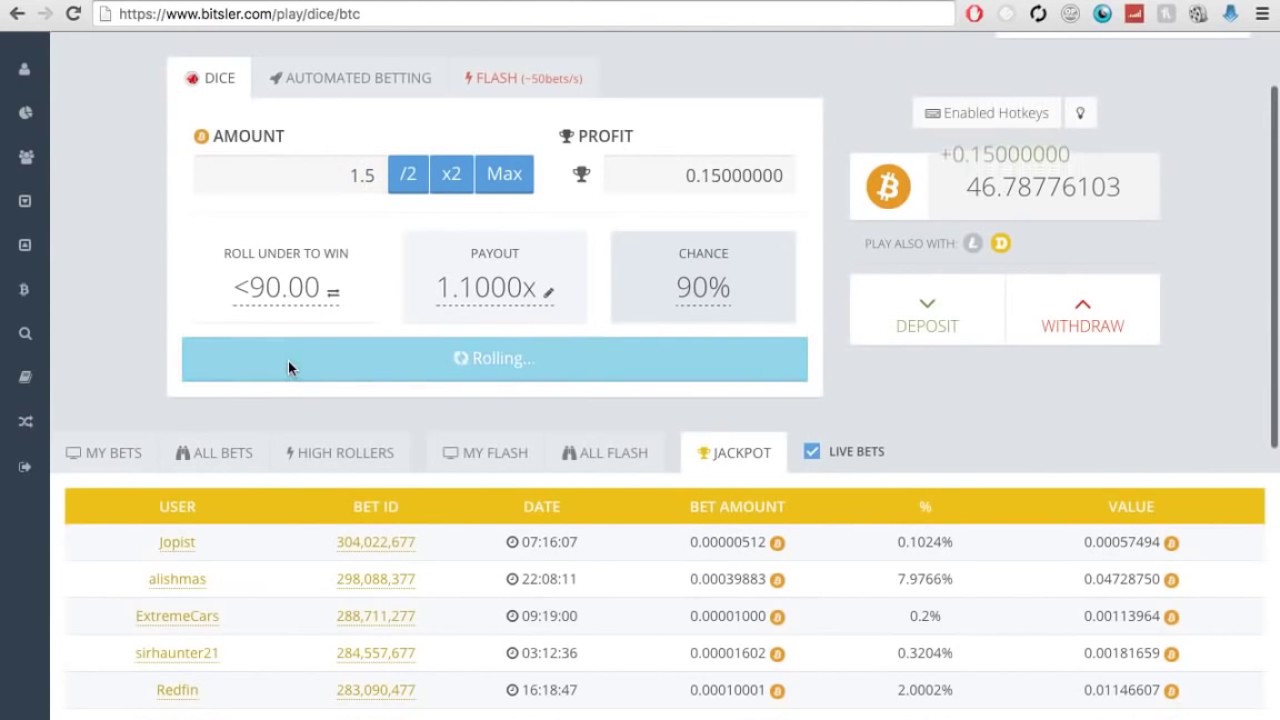Open the browser hamburger menu
Image resolution: width=1280 pixels, height=720 pixels.
pos(1262,14)
